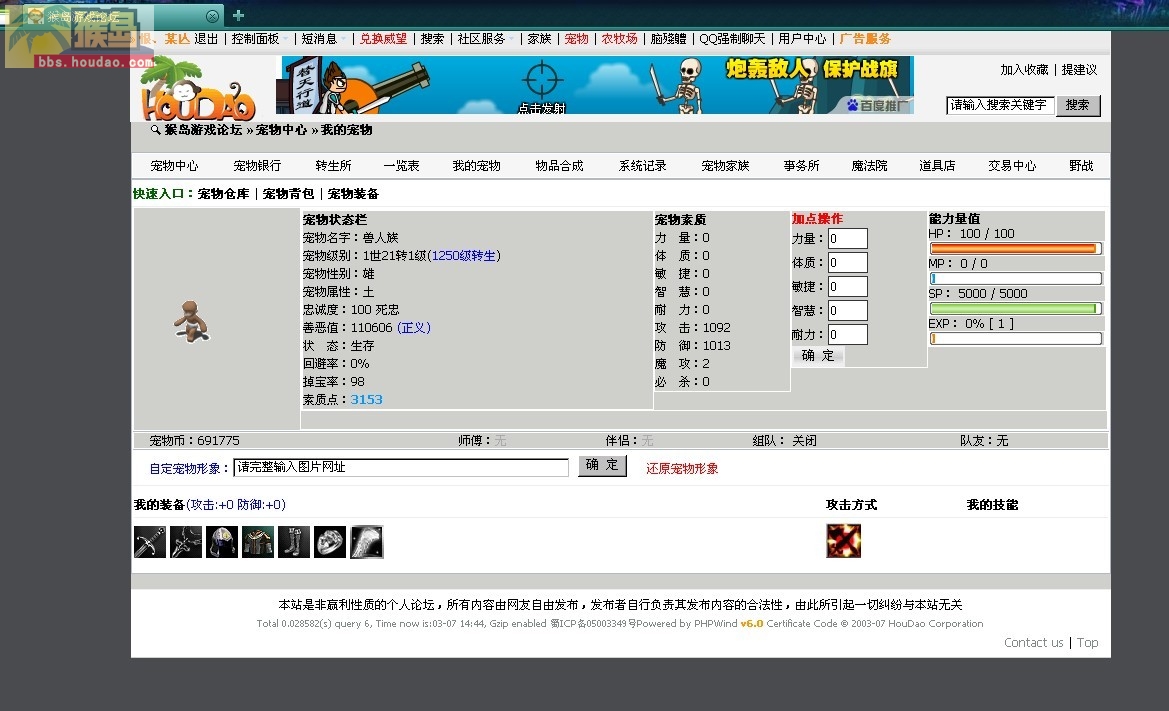
Task: Click the dagger equipment icon
Action: pyautogui.click(x=186, y=542)
